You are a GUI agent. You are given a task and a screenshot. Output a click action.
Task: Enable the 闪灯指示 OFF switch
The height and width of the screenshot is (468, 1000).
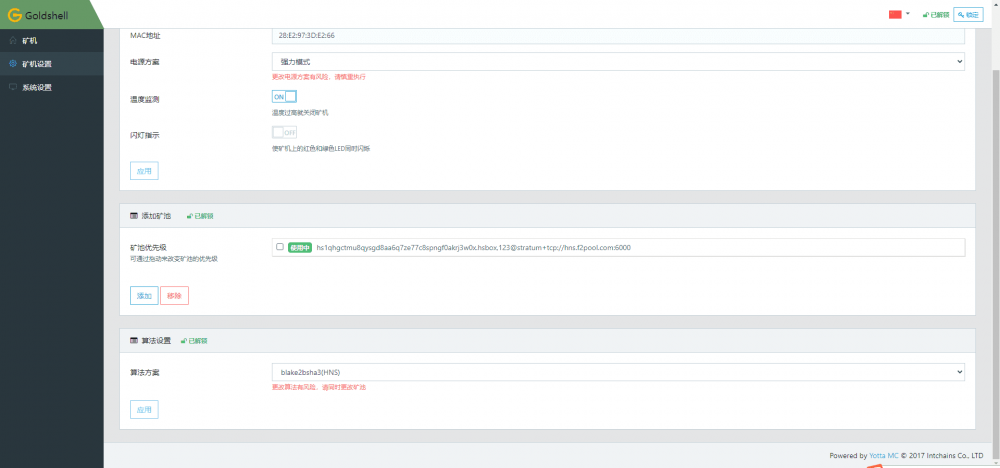(x=284, y=133)
